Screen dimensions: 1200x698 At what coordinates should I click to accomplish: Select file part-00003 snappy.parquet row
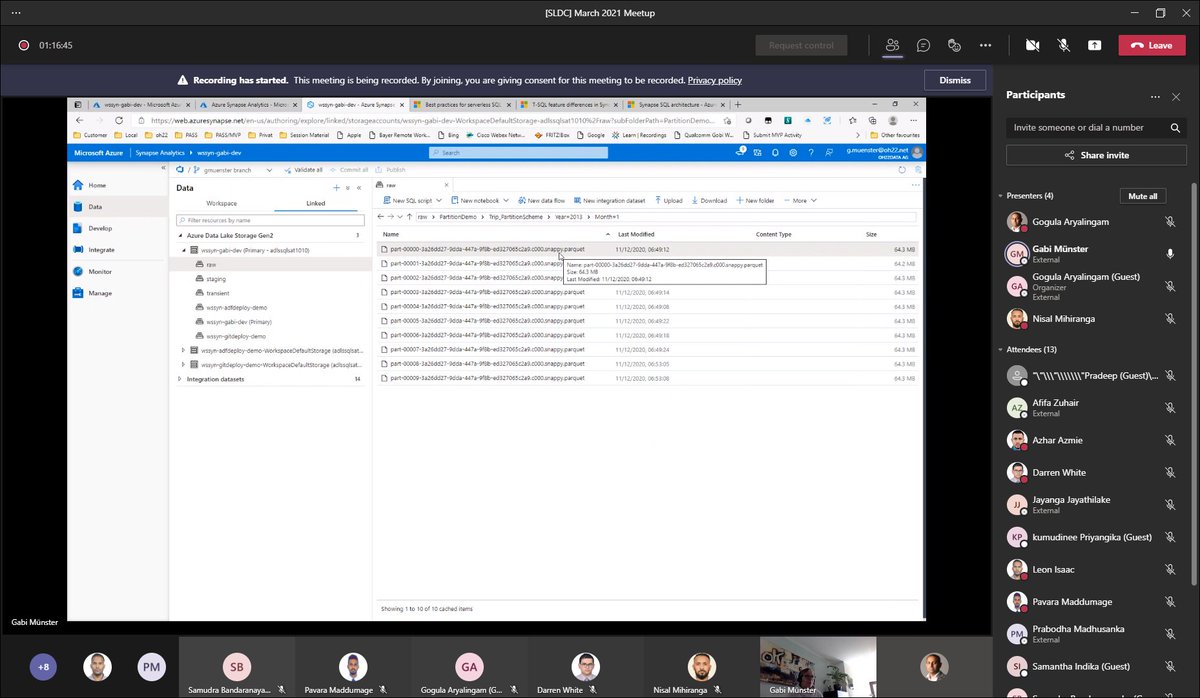647,292
